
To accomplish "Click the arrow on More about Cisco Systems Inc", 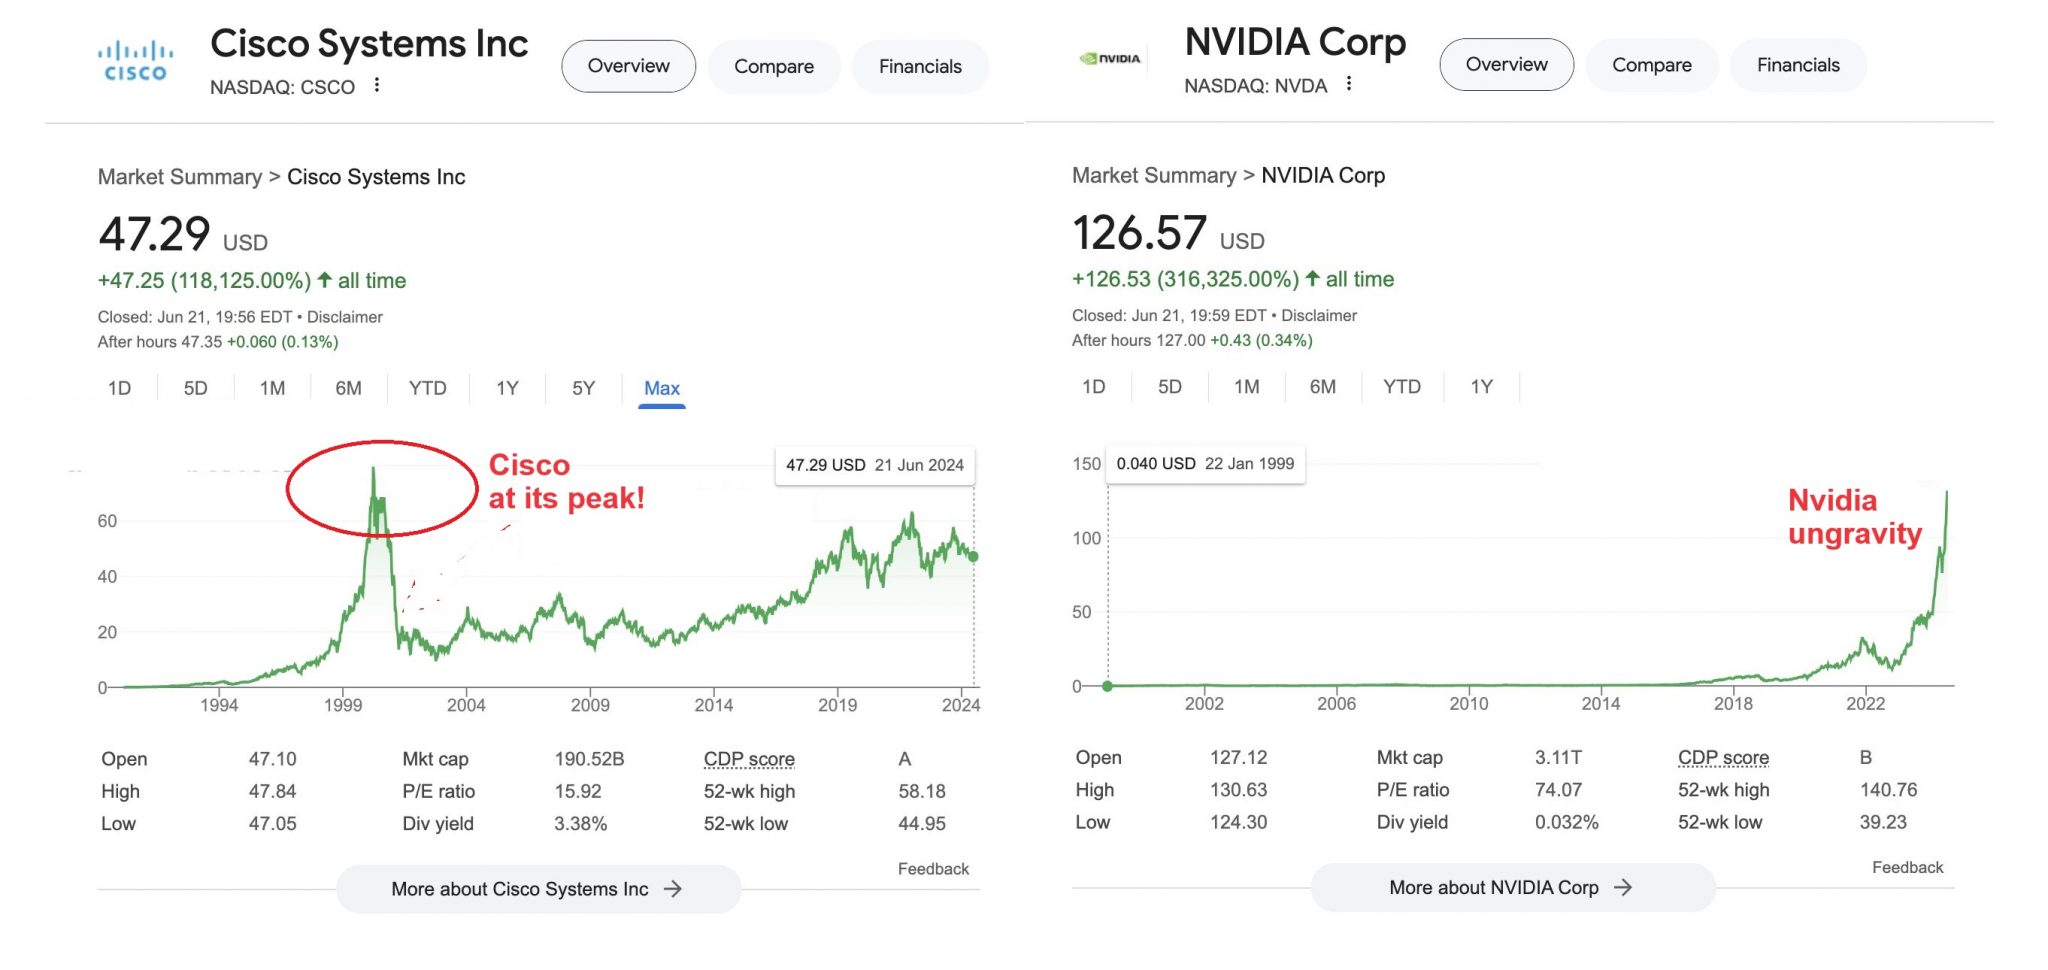I will point(673,888).
